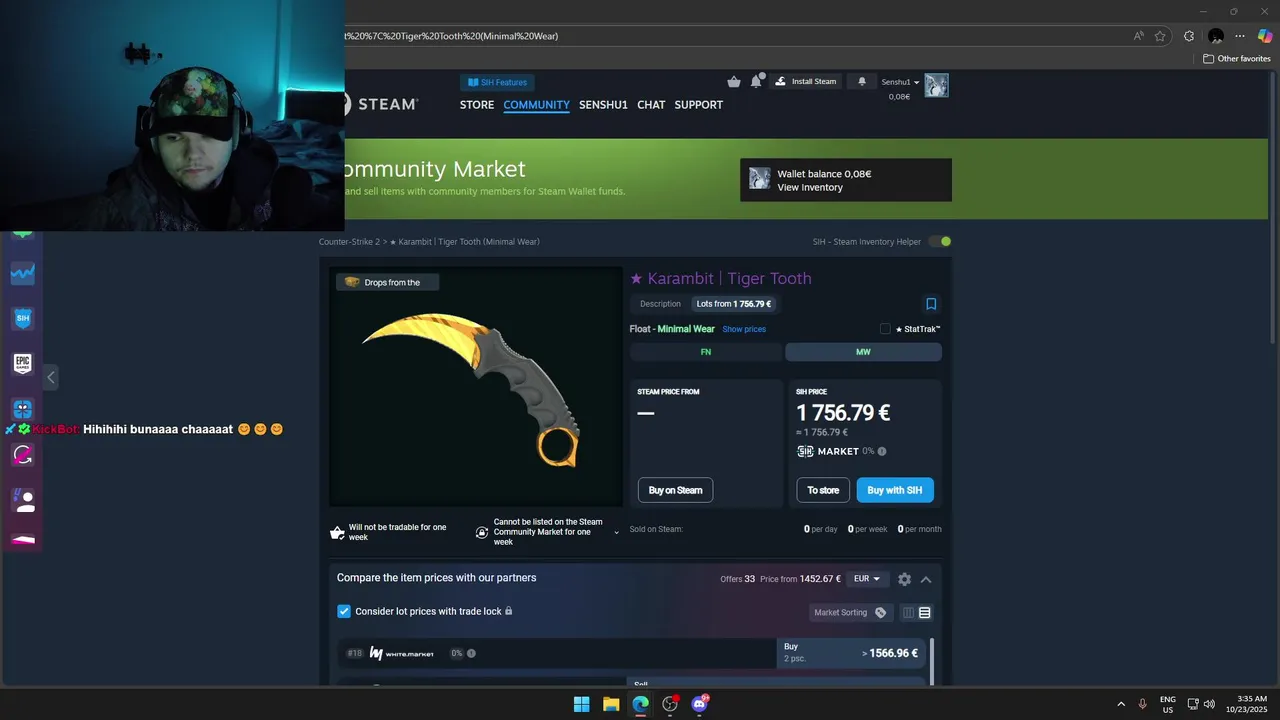Open the profile avatar in Steam header
This screenshot has width=1280, height=720.
[x=936, y=85]
